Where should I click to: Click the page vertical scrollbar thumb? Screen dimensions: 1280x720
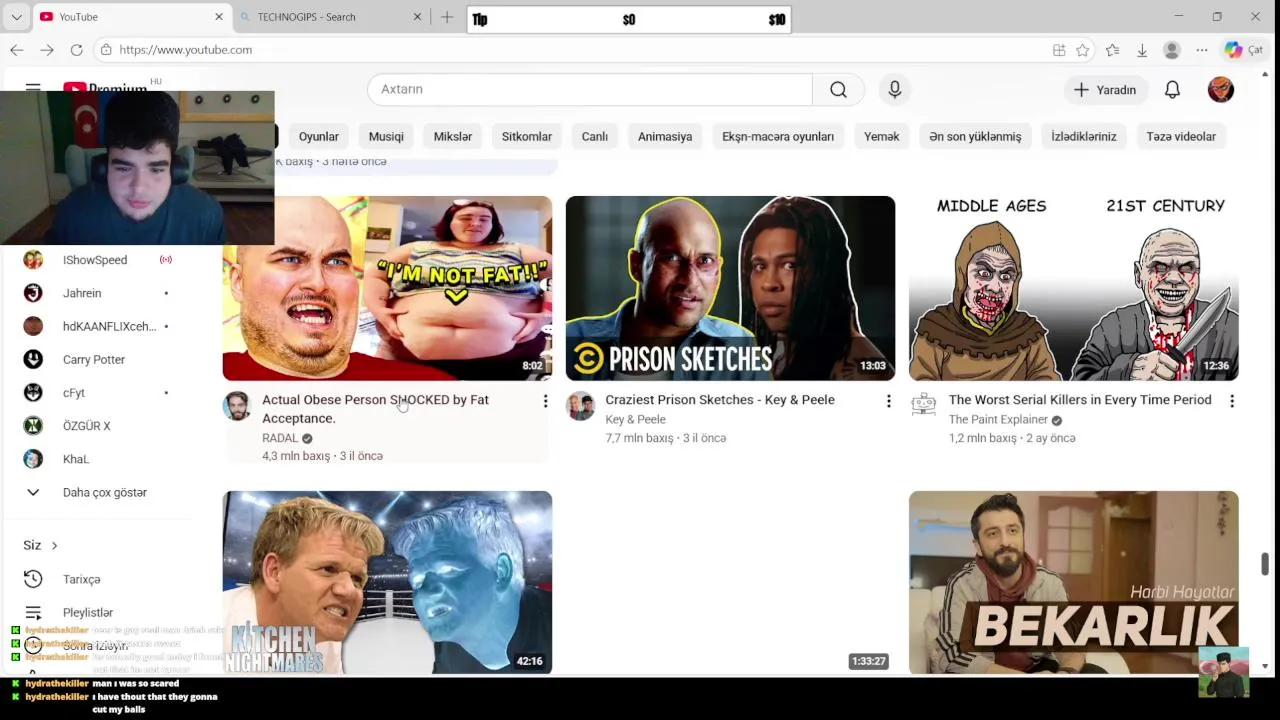[1265, 564]
